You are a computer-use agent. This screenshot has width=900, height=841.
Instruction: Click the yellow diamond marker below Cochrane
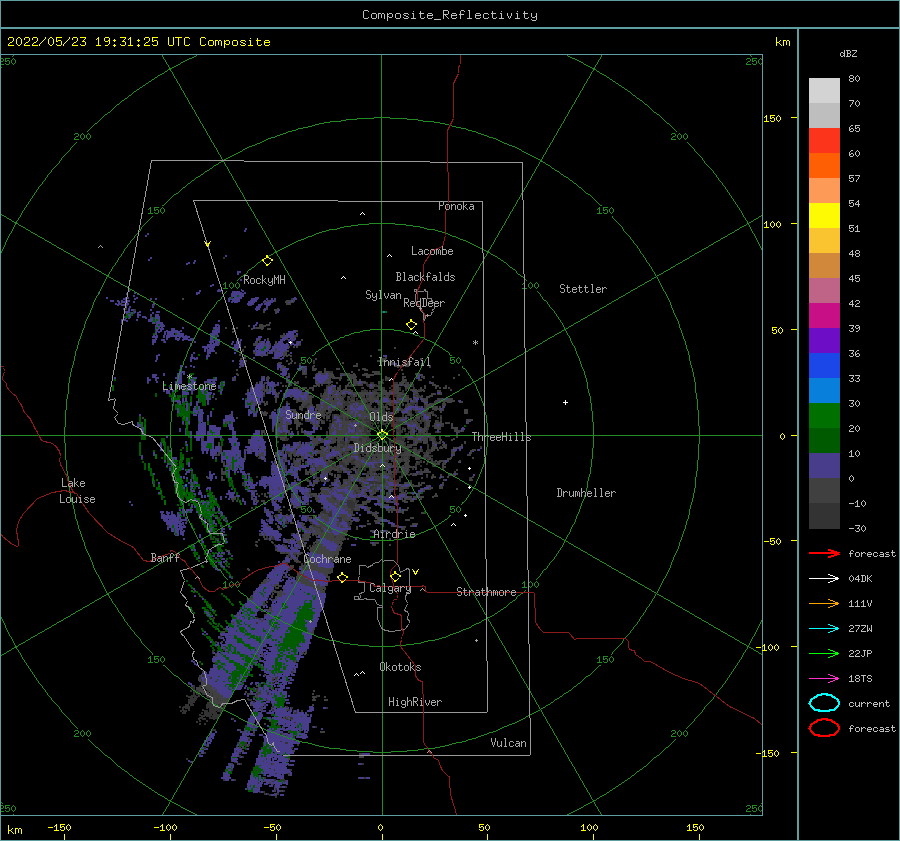point(343,577)
